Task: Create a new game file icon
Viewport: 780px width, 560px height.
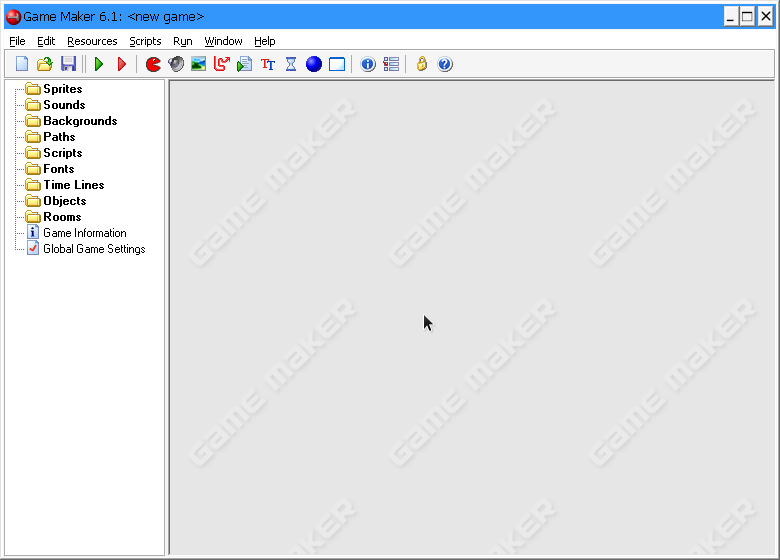Action: click(x=22, y=64)
